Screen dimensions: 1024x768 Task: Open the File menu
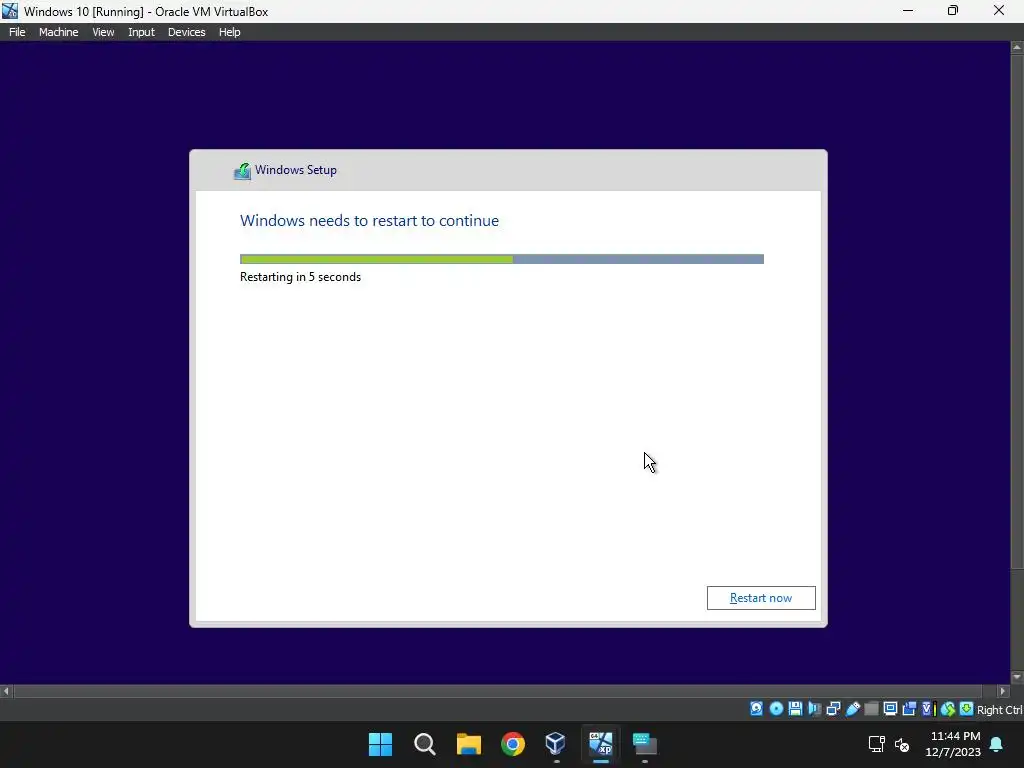click(x=17, y=32)
